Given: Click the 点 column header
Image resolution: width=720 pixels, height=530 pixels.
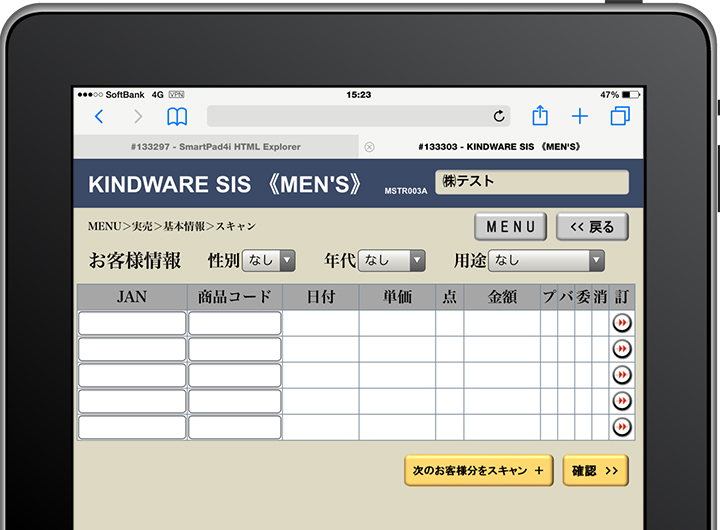Looking at the screenshot, I should pyautogui.click(x=450, y=297).
